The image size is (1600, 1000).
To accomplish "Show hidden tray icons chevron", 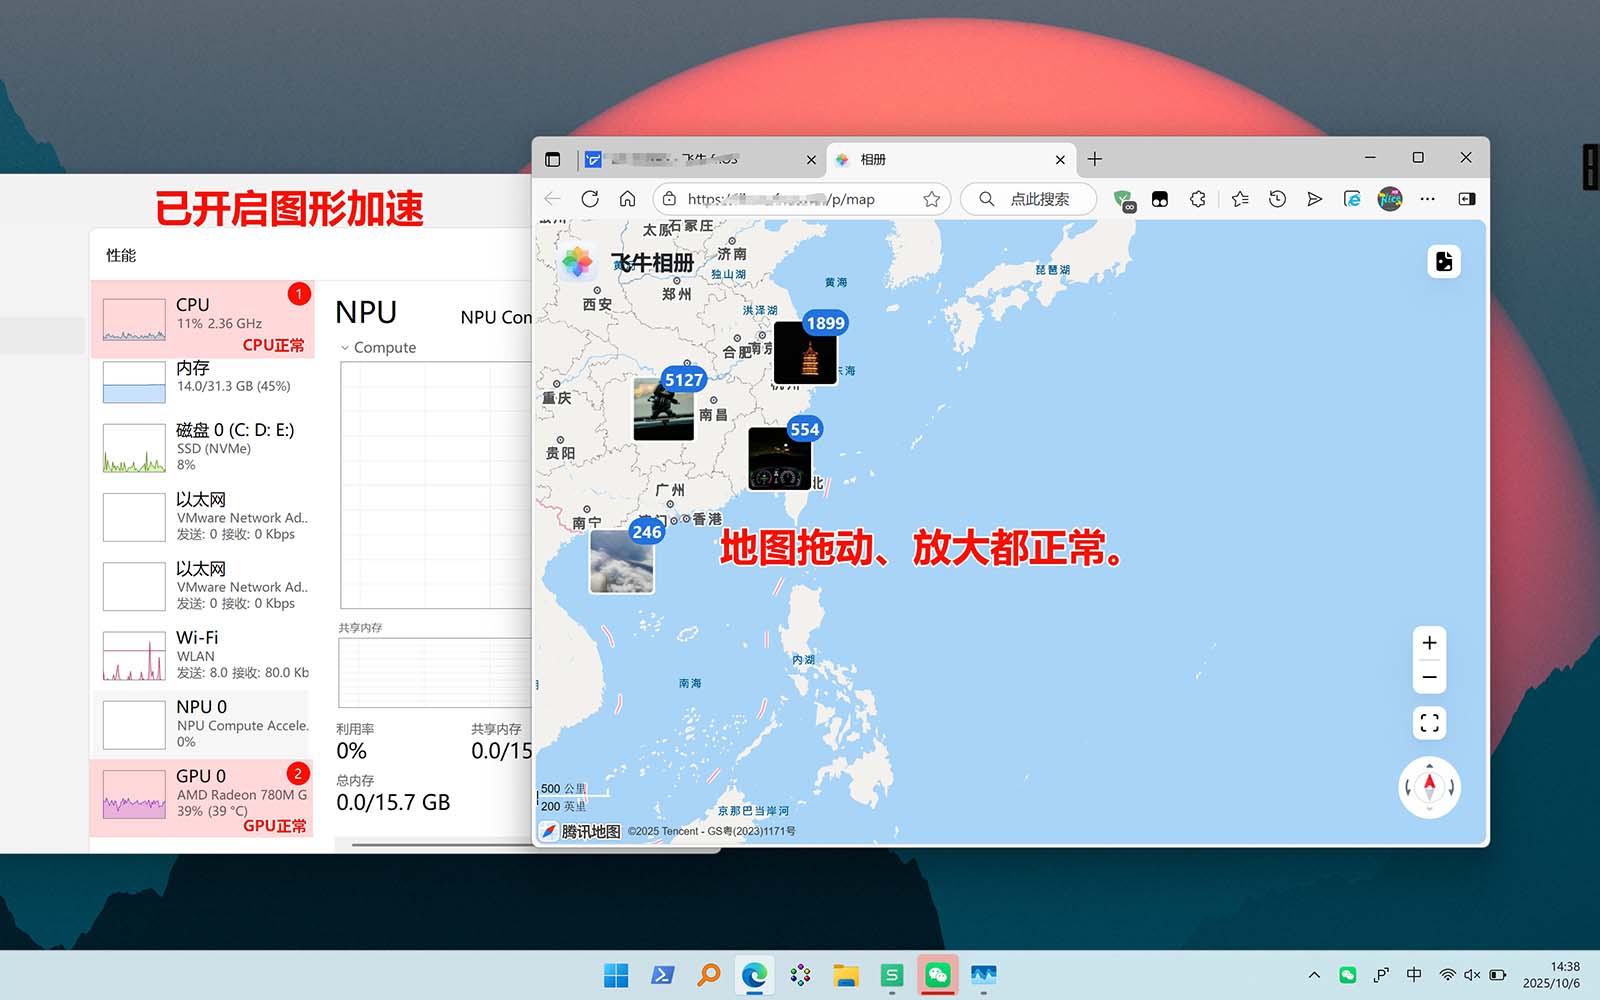I will [1314, 975].
